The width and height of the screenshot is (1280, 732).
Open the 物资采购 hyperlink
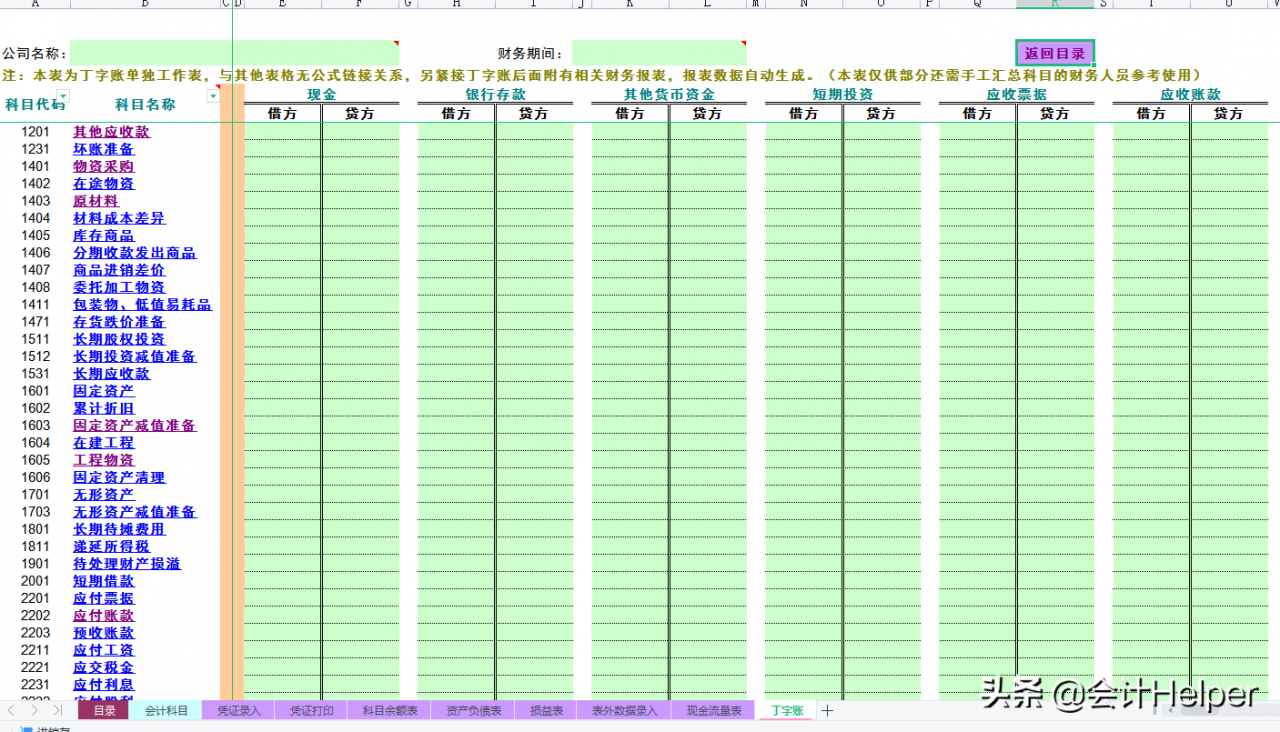coord(103,166)
